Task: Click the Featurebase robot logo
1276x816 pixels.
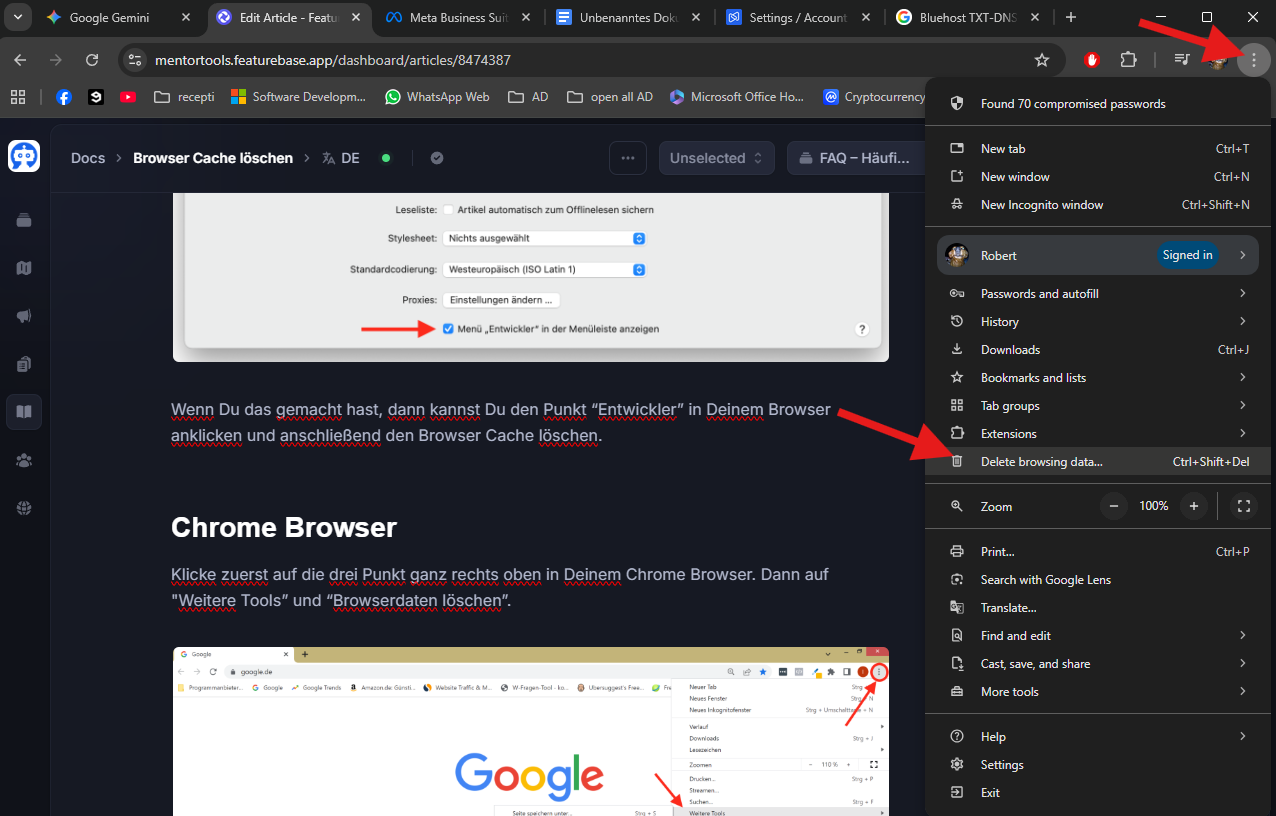Action: (24, 156)
